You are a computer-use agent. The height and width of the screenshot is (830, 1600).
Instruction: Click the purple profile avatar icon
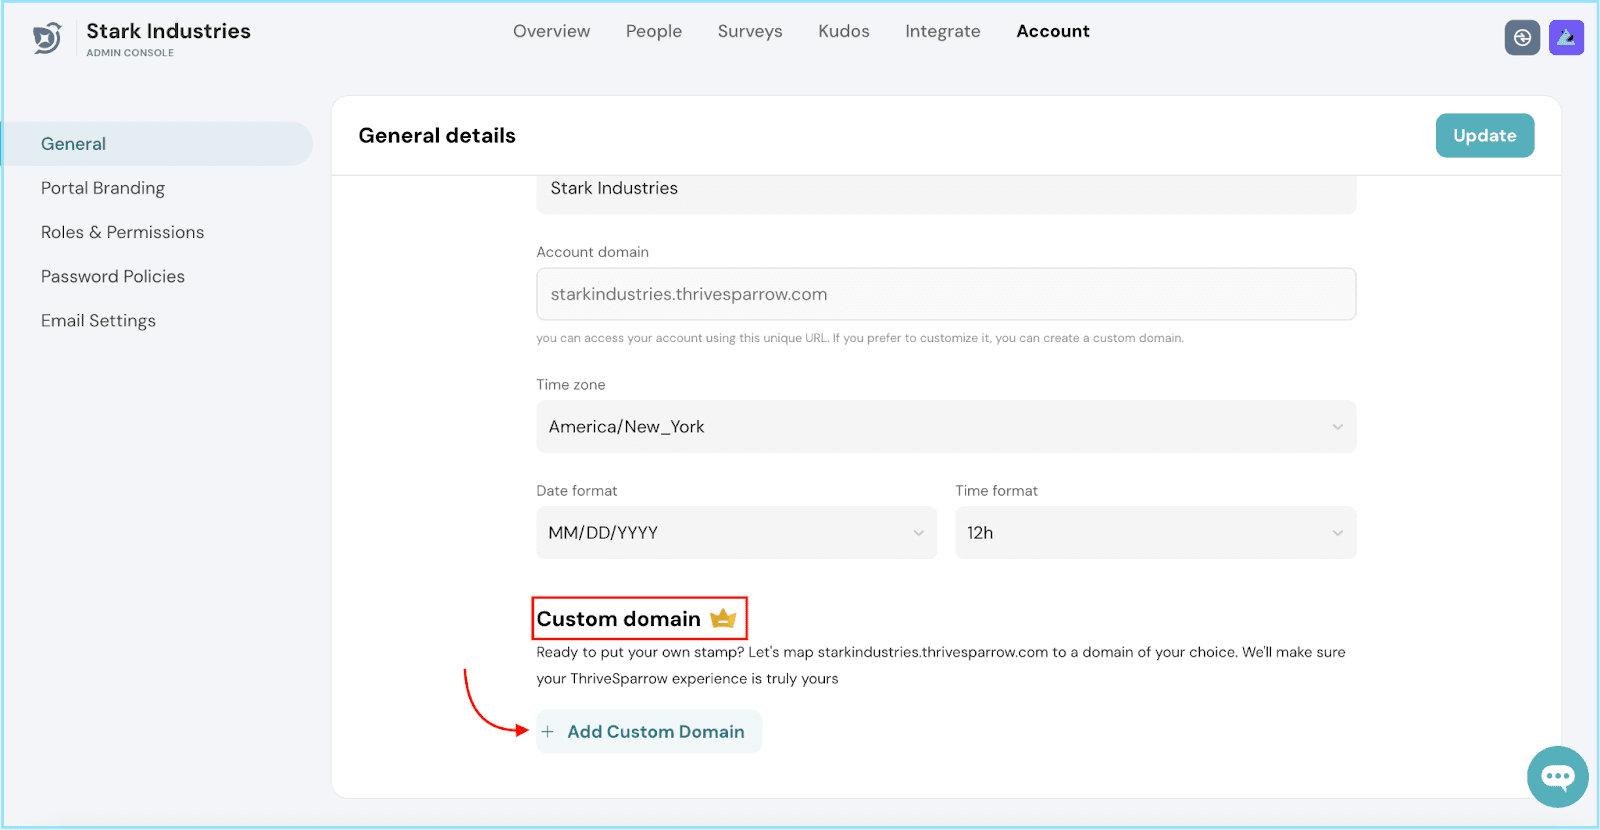(1566, 38)
